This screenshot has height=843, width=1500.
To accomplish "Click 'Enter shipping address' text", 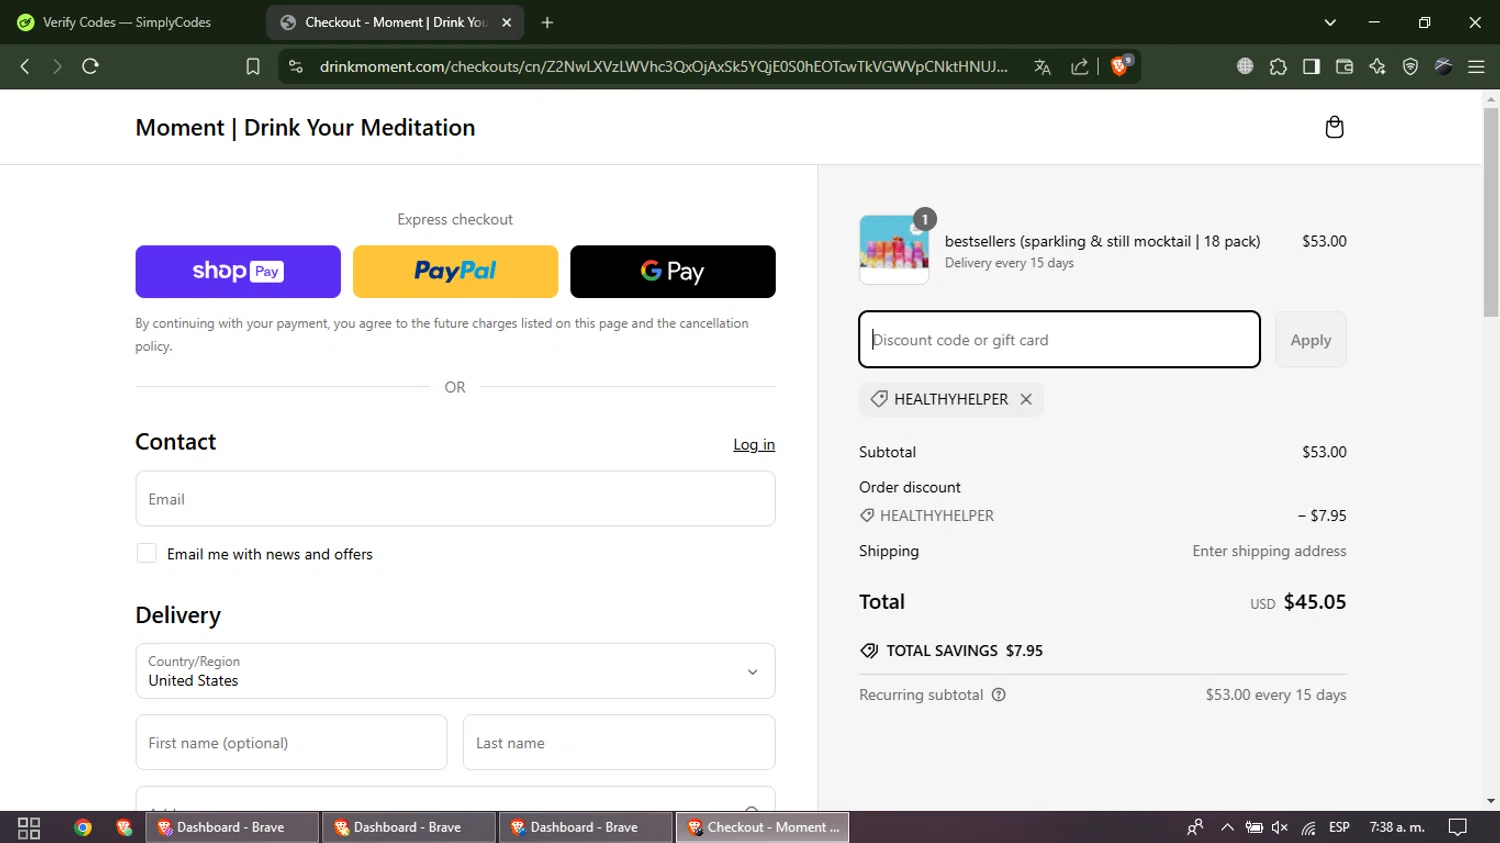I will 1269,551.
